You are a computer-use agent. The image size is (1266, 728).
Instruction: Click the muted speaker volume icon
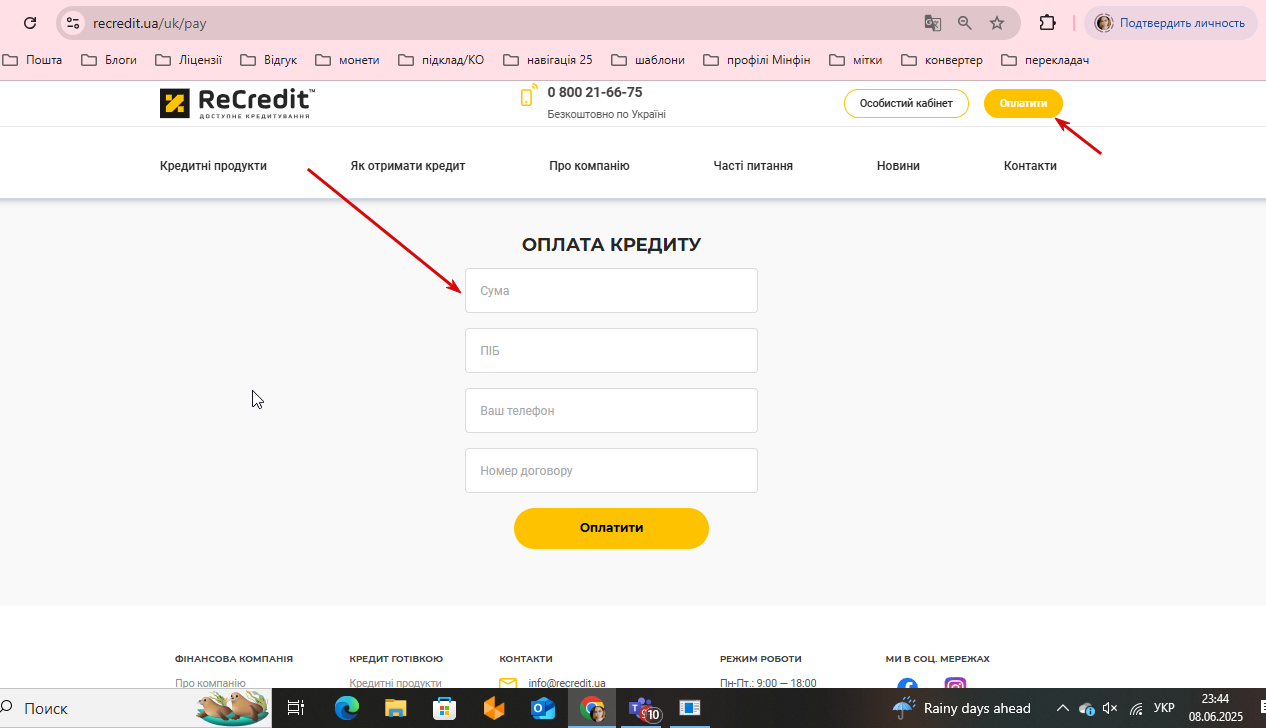point(1110,708)
